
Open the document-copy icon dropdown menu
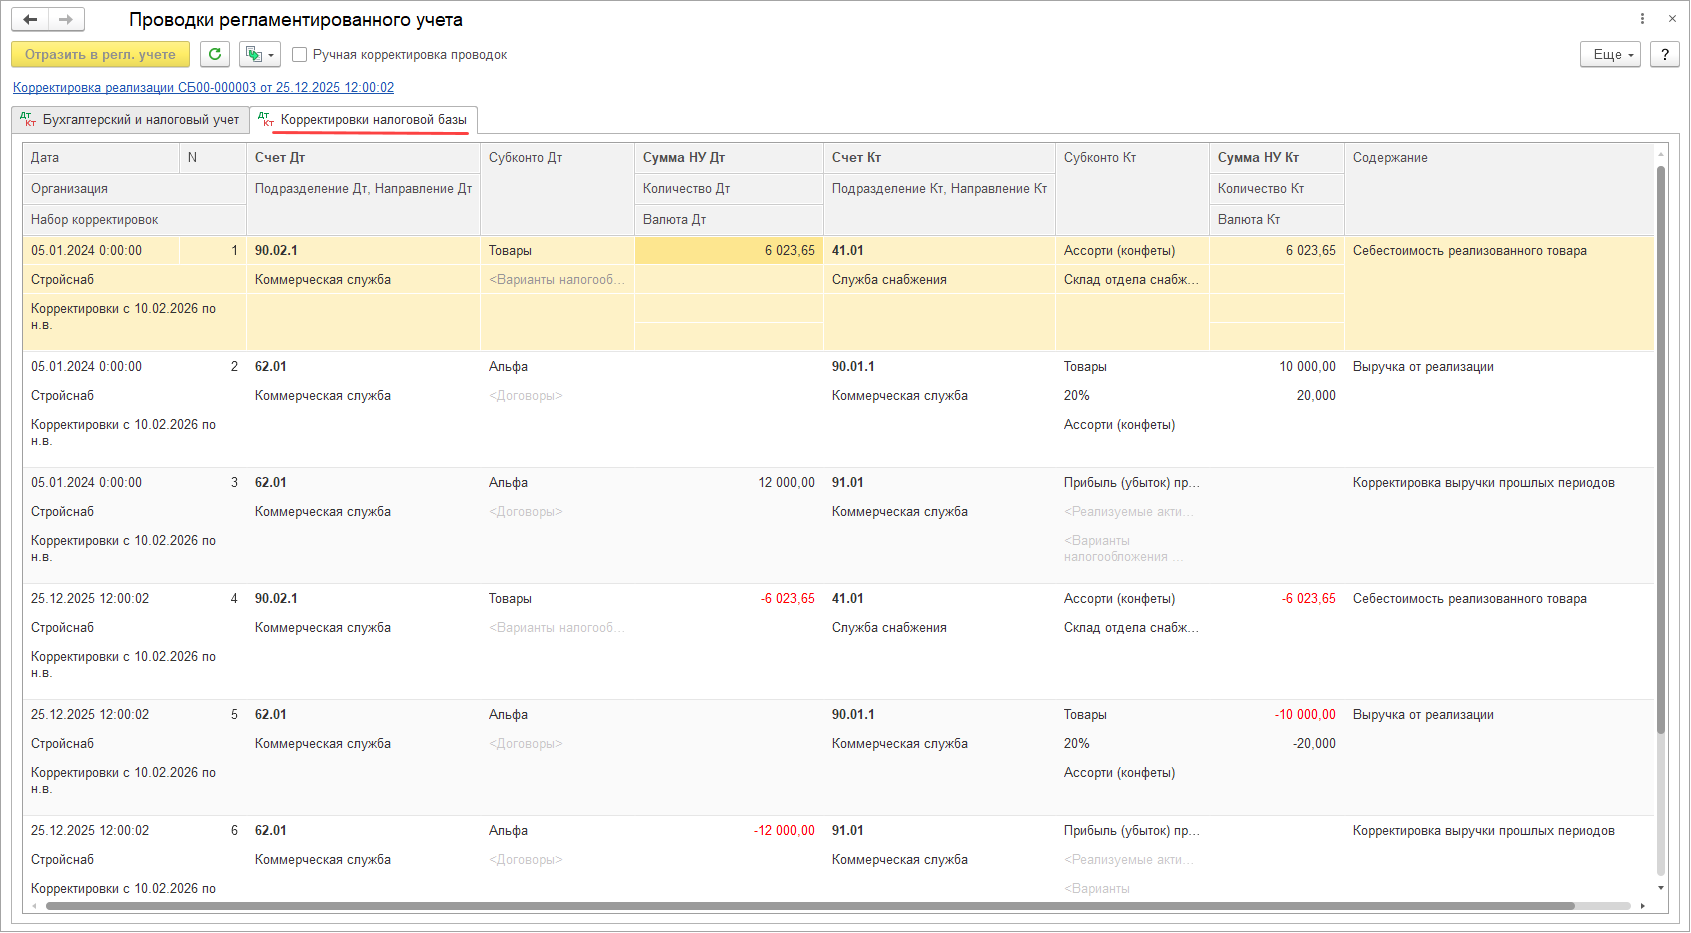point(259,54)
